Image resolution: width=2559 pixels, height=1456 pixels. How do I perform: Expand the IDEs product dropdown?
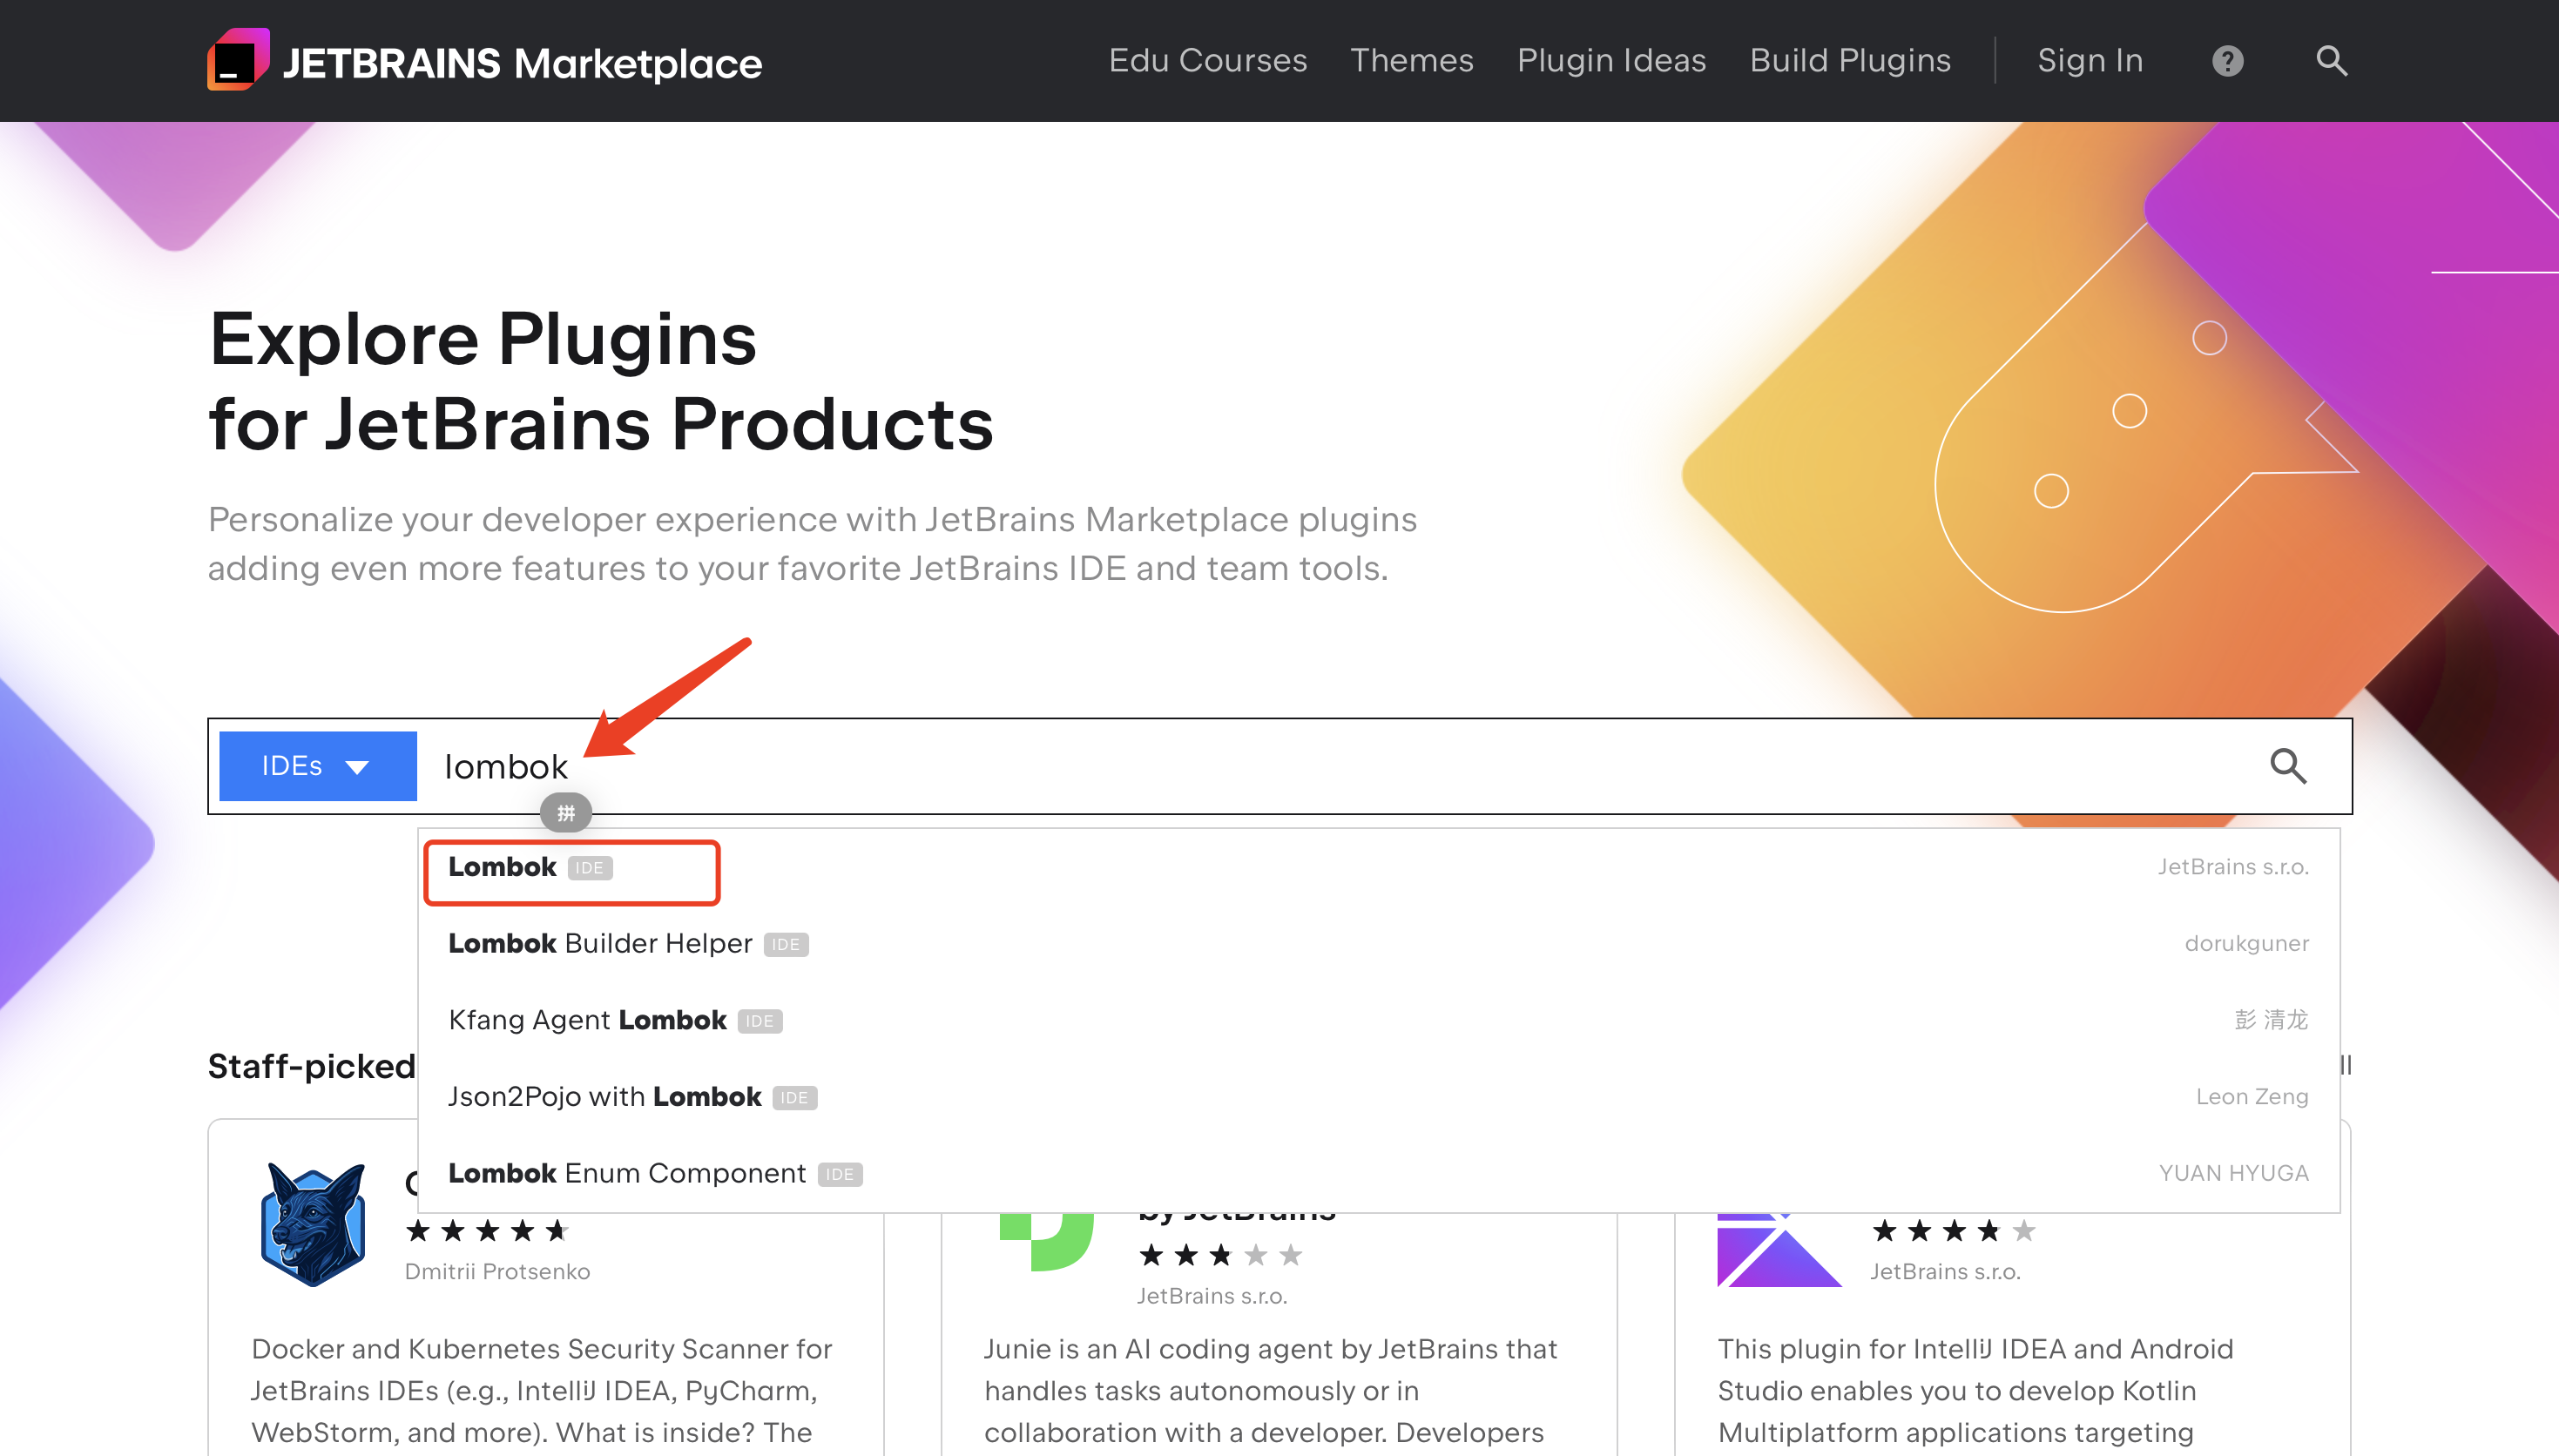[x=317, y=766]
